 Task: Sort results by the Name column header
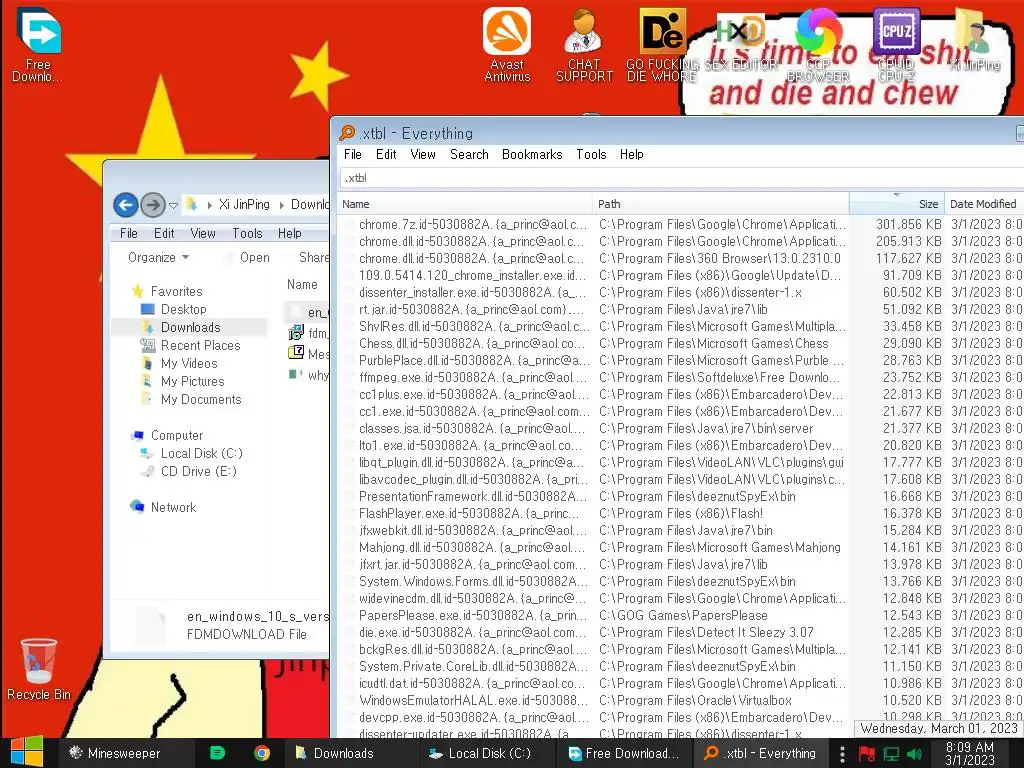point(464,204)
